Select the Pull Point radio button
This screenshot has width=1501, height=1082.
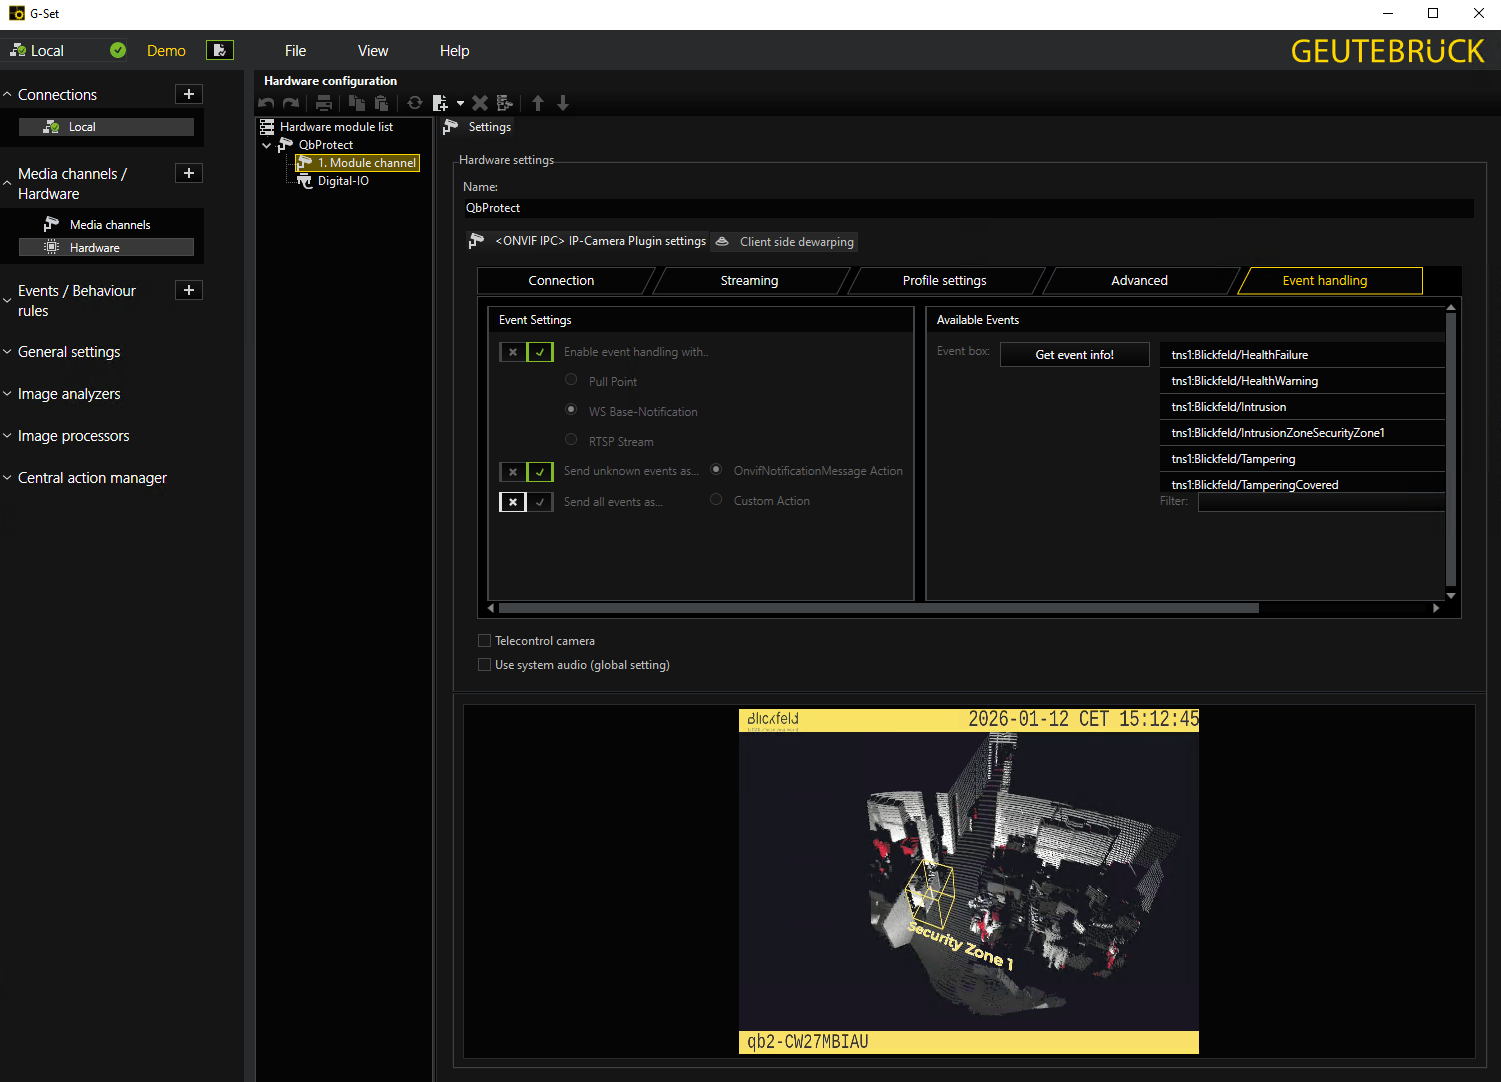pos(571,380)
